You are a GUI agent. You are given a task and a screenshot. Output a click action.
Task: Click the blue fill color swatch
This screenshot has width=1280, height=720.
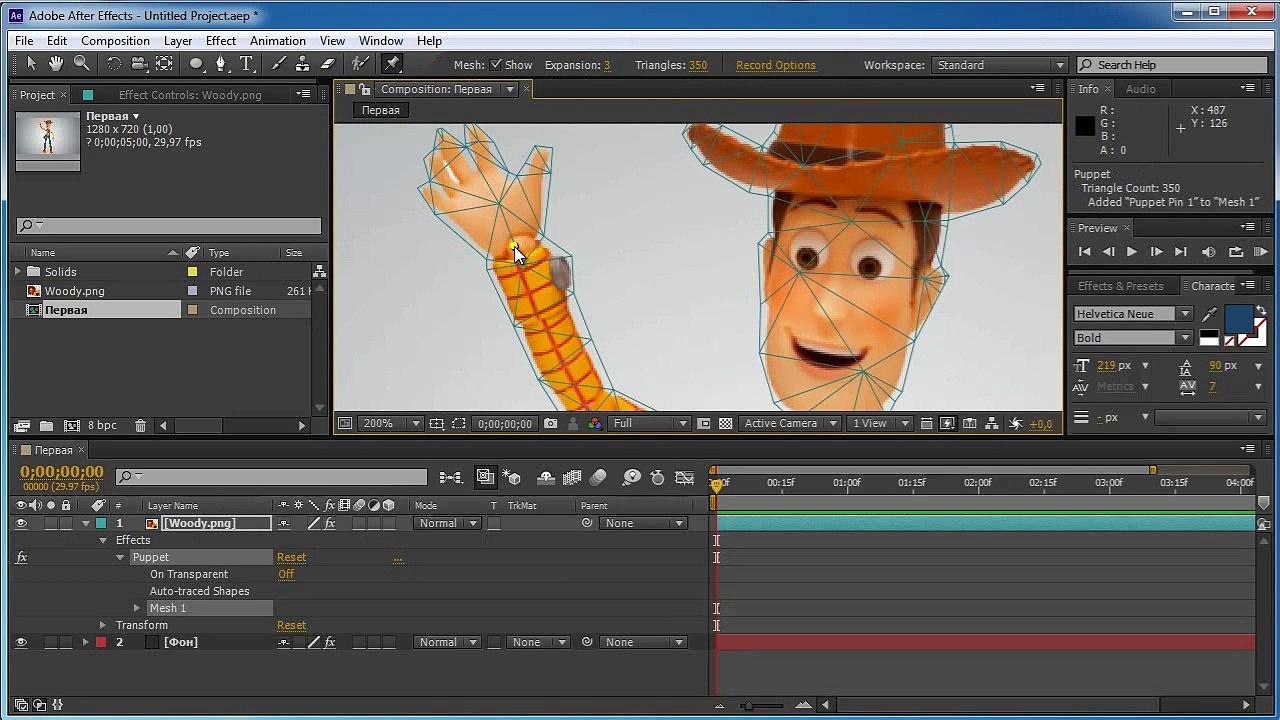pyautogui.click(x=1239, y=320)
